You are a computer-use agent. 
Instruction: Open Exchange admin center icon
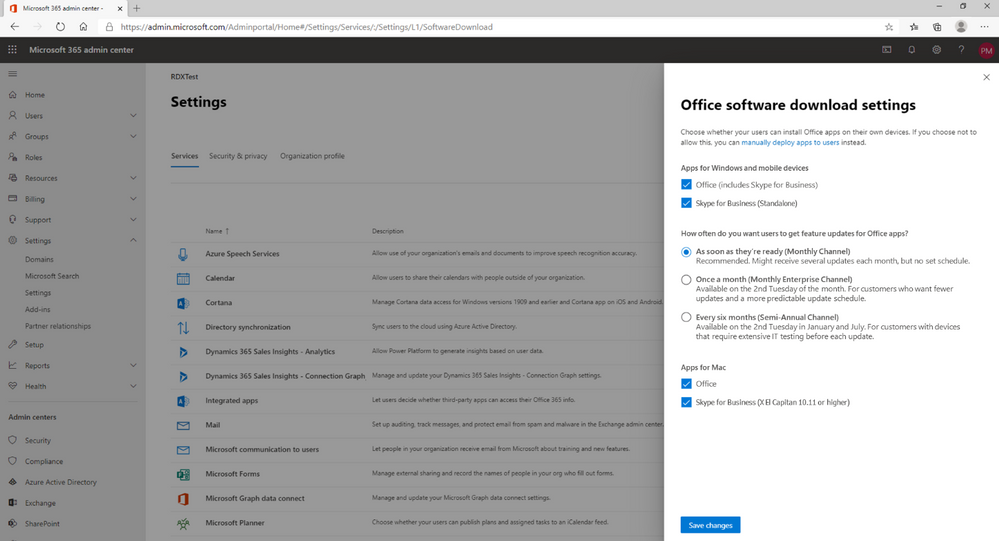13,503
